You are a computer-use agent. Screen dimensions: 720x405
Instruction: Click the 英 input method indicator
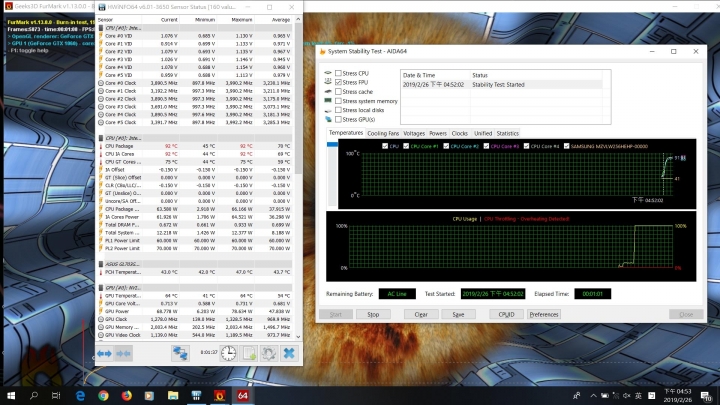pos(638,395)
